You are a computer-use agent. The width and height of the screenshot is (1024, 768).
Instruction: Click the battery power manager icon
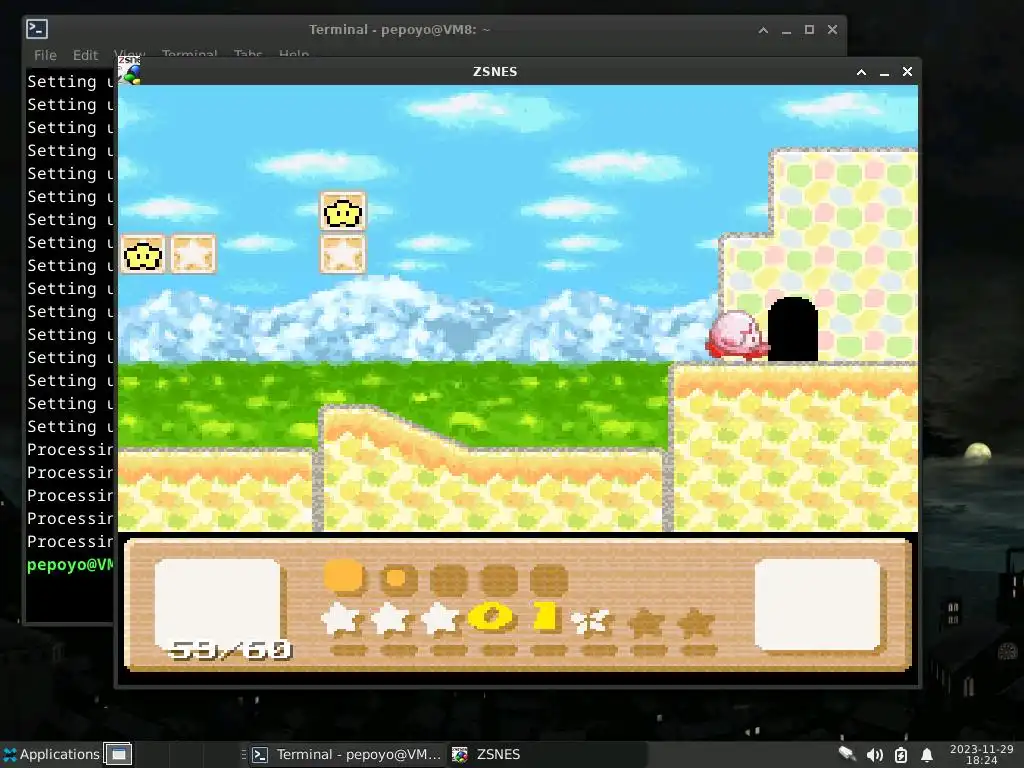pyautogui.click(x=901, y=755)
